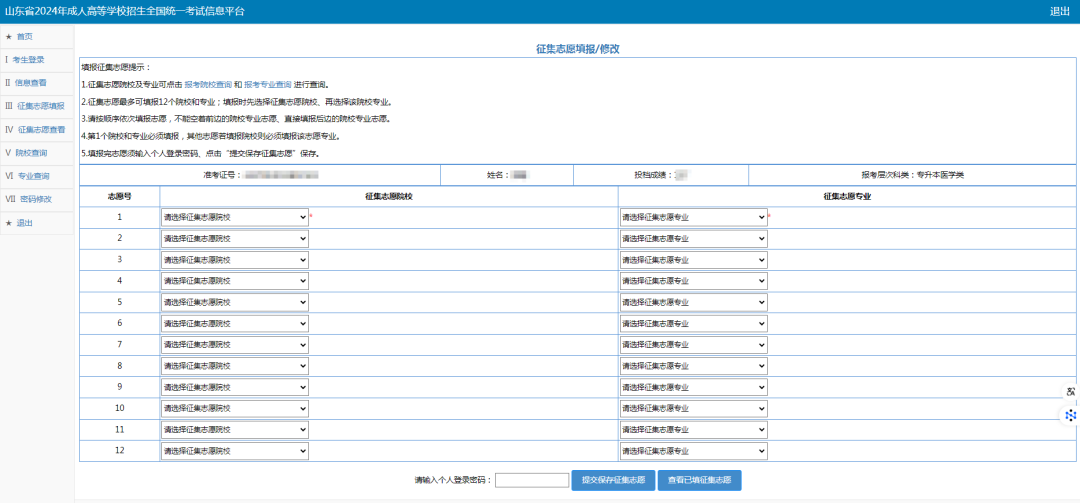The width and height of the screenshot is (1080, 503).
Task: Click 查看已填征集志愿 button
Action: 700,480
